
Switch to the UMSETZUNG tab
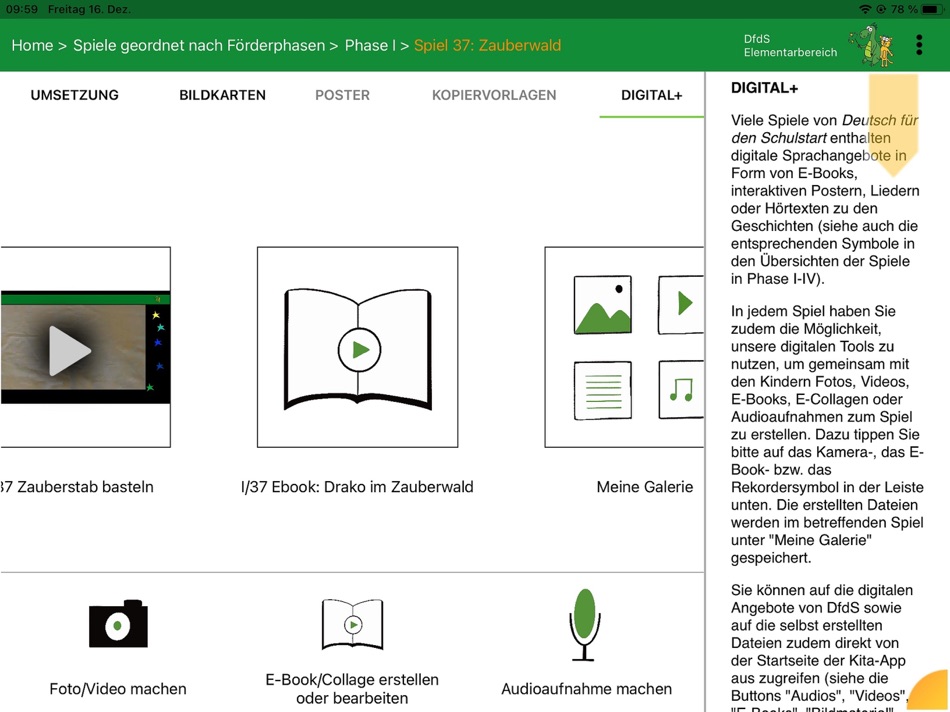[x=75, y=95]
